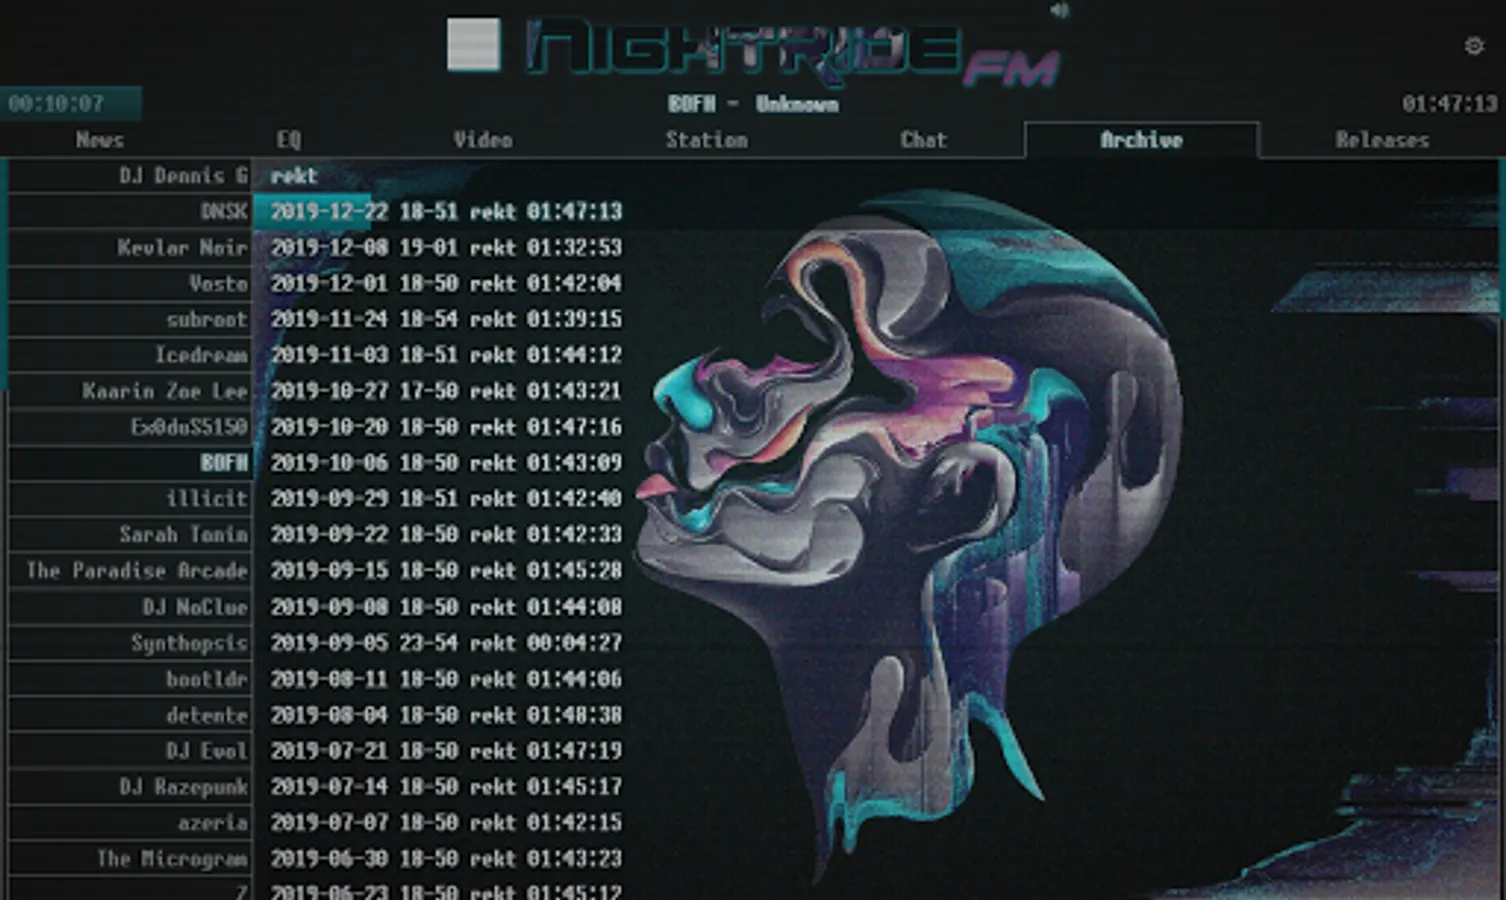1506x900 pixels.
Task: Open the 2019-12-01 rekt recording
Action: click(x=446, y=283)
